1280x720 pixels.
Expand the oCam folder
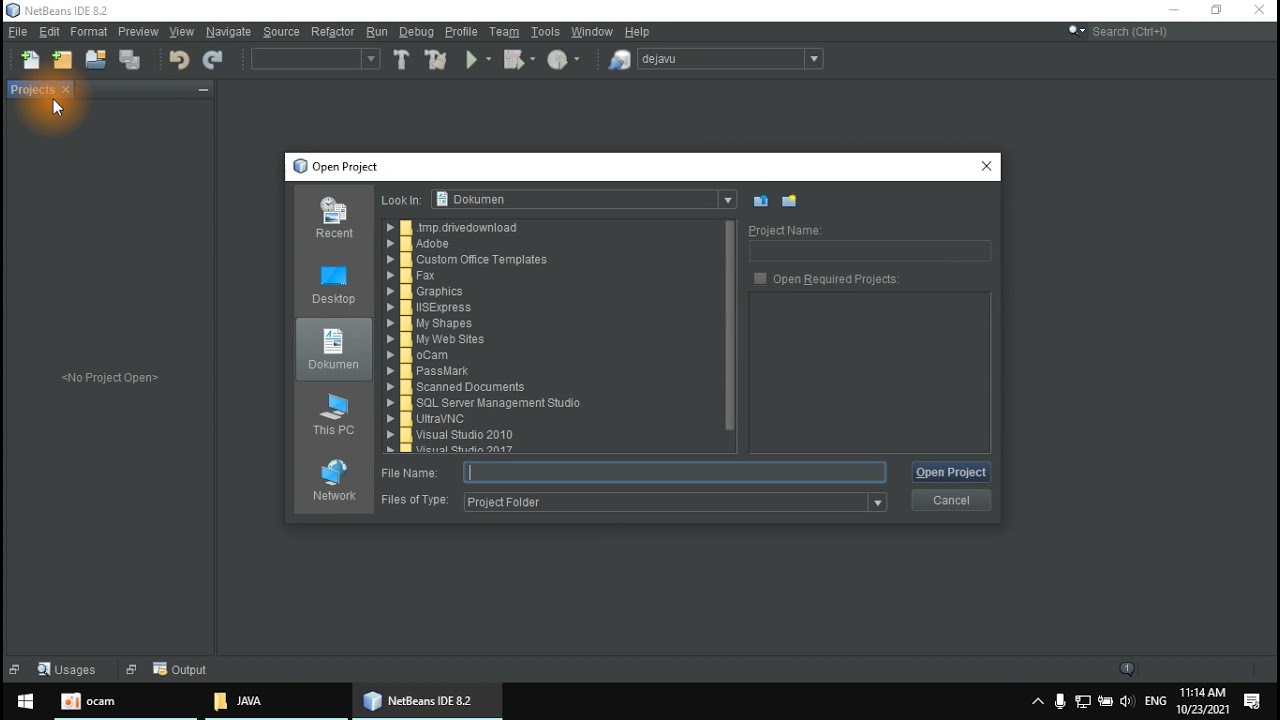click(391, 355)
